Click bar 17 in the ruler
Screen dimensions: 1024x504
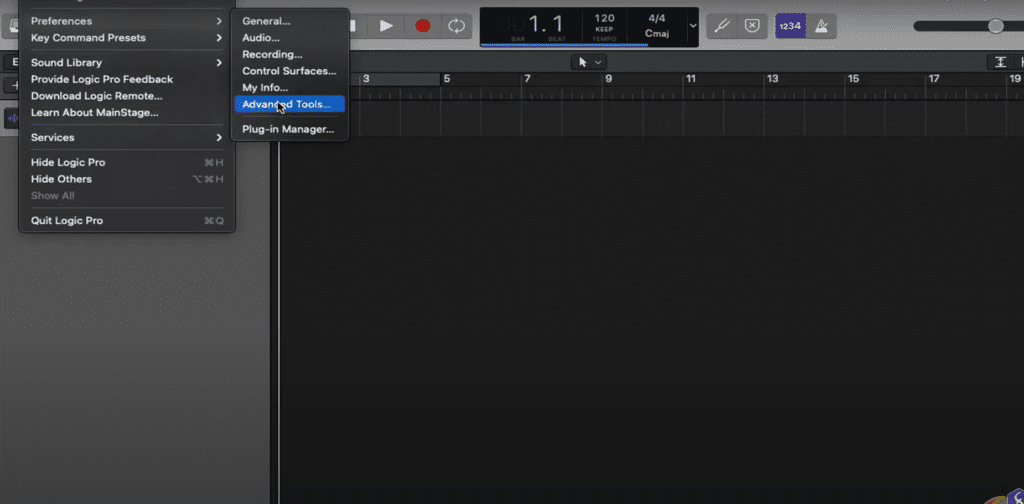pos(934,78)
